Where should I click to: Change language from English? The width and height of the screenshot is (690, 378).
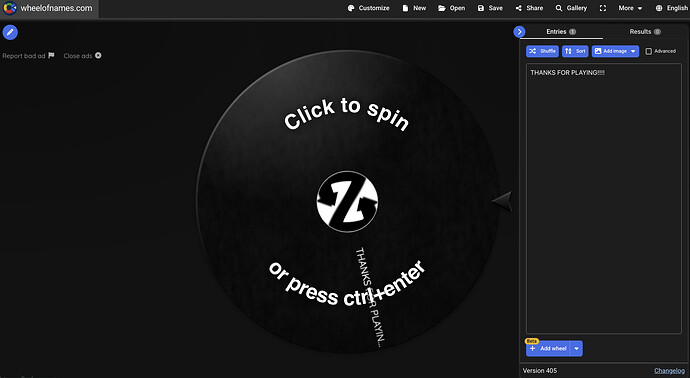point(672,8)
